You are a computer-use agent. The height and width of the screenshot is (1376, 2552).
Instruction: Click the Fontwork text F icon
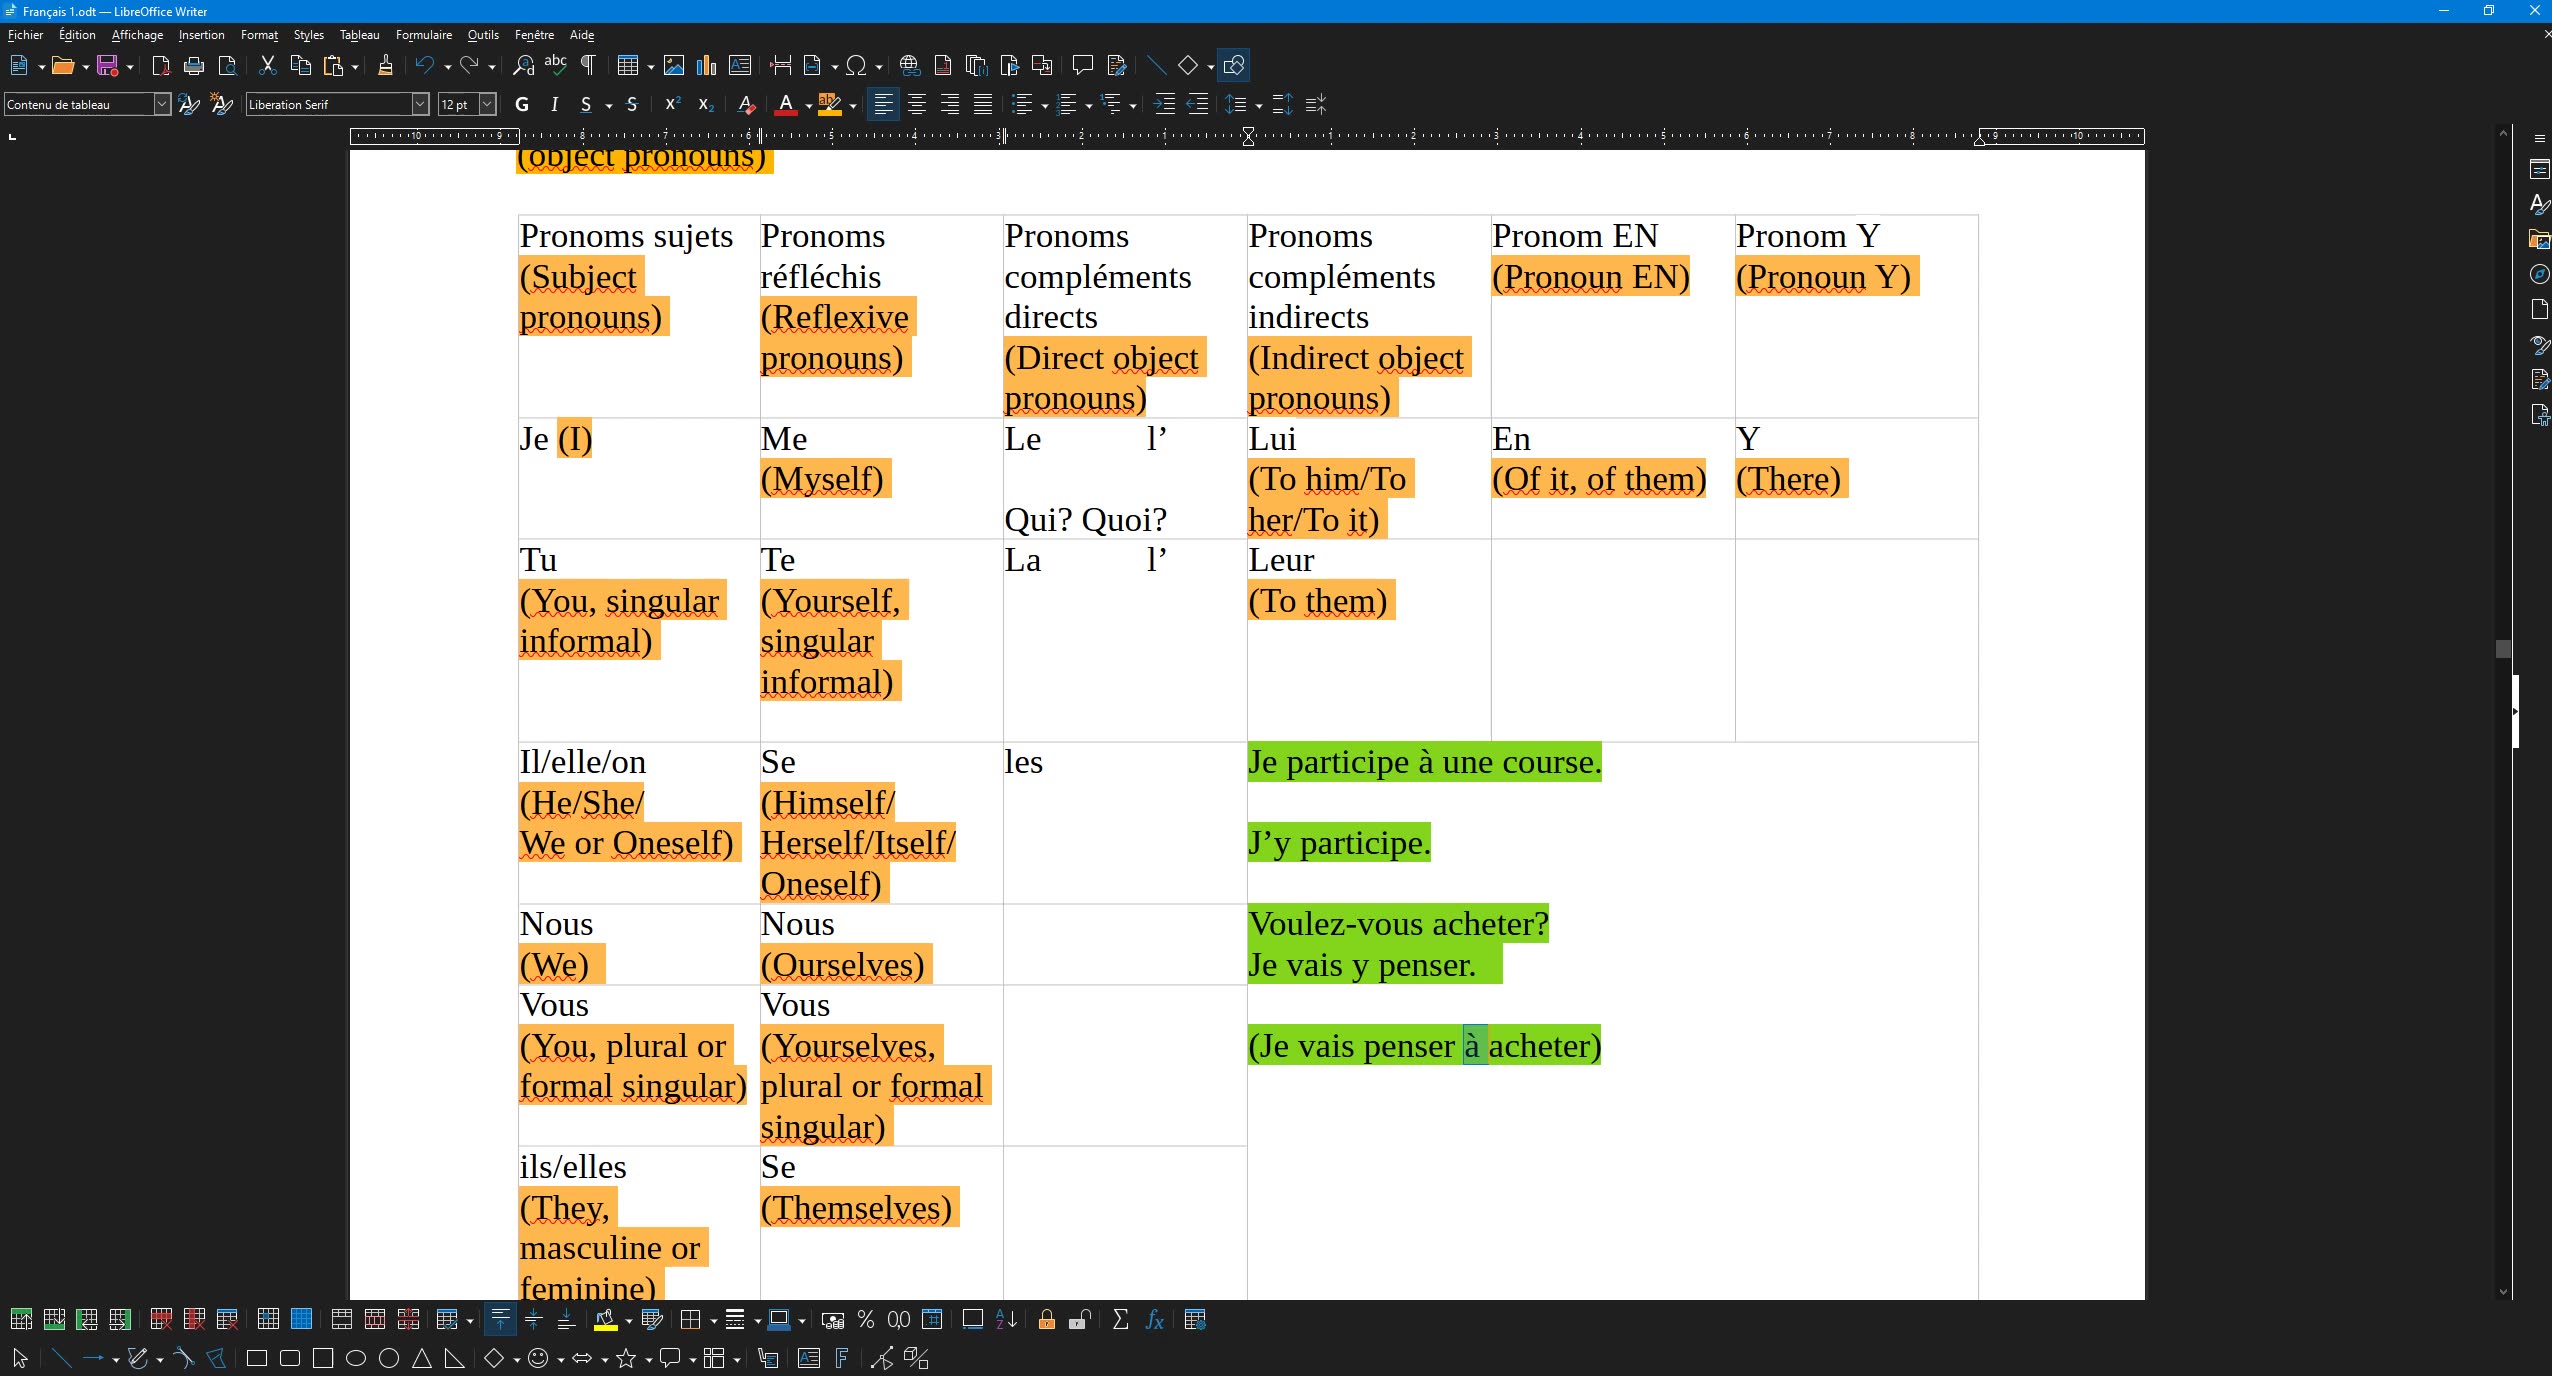coord(841,1358)
